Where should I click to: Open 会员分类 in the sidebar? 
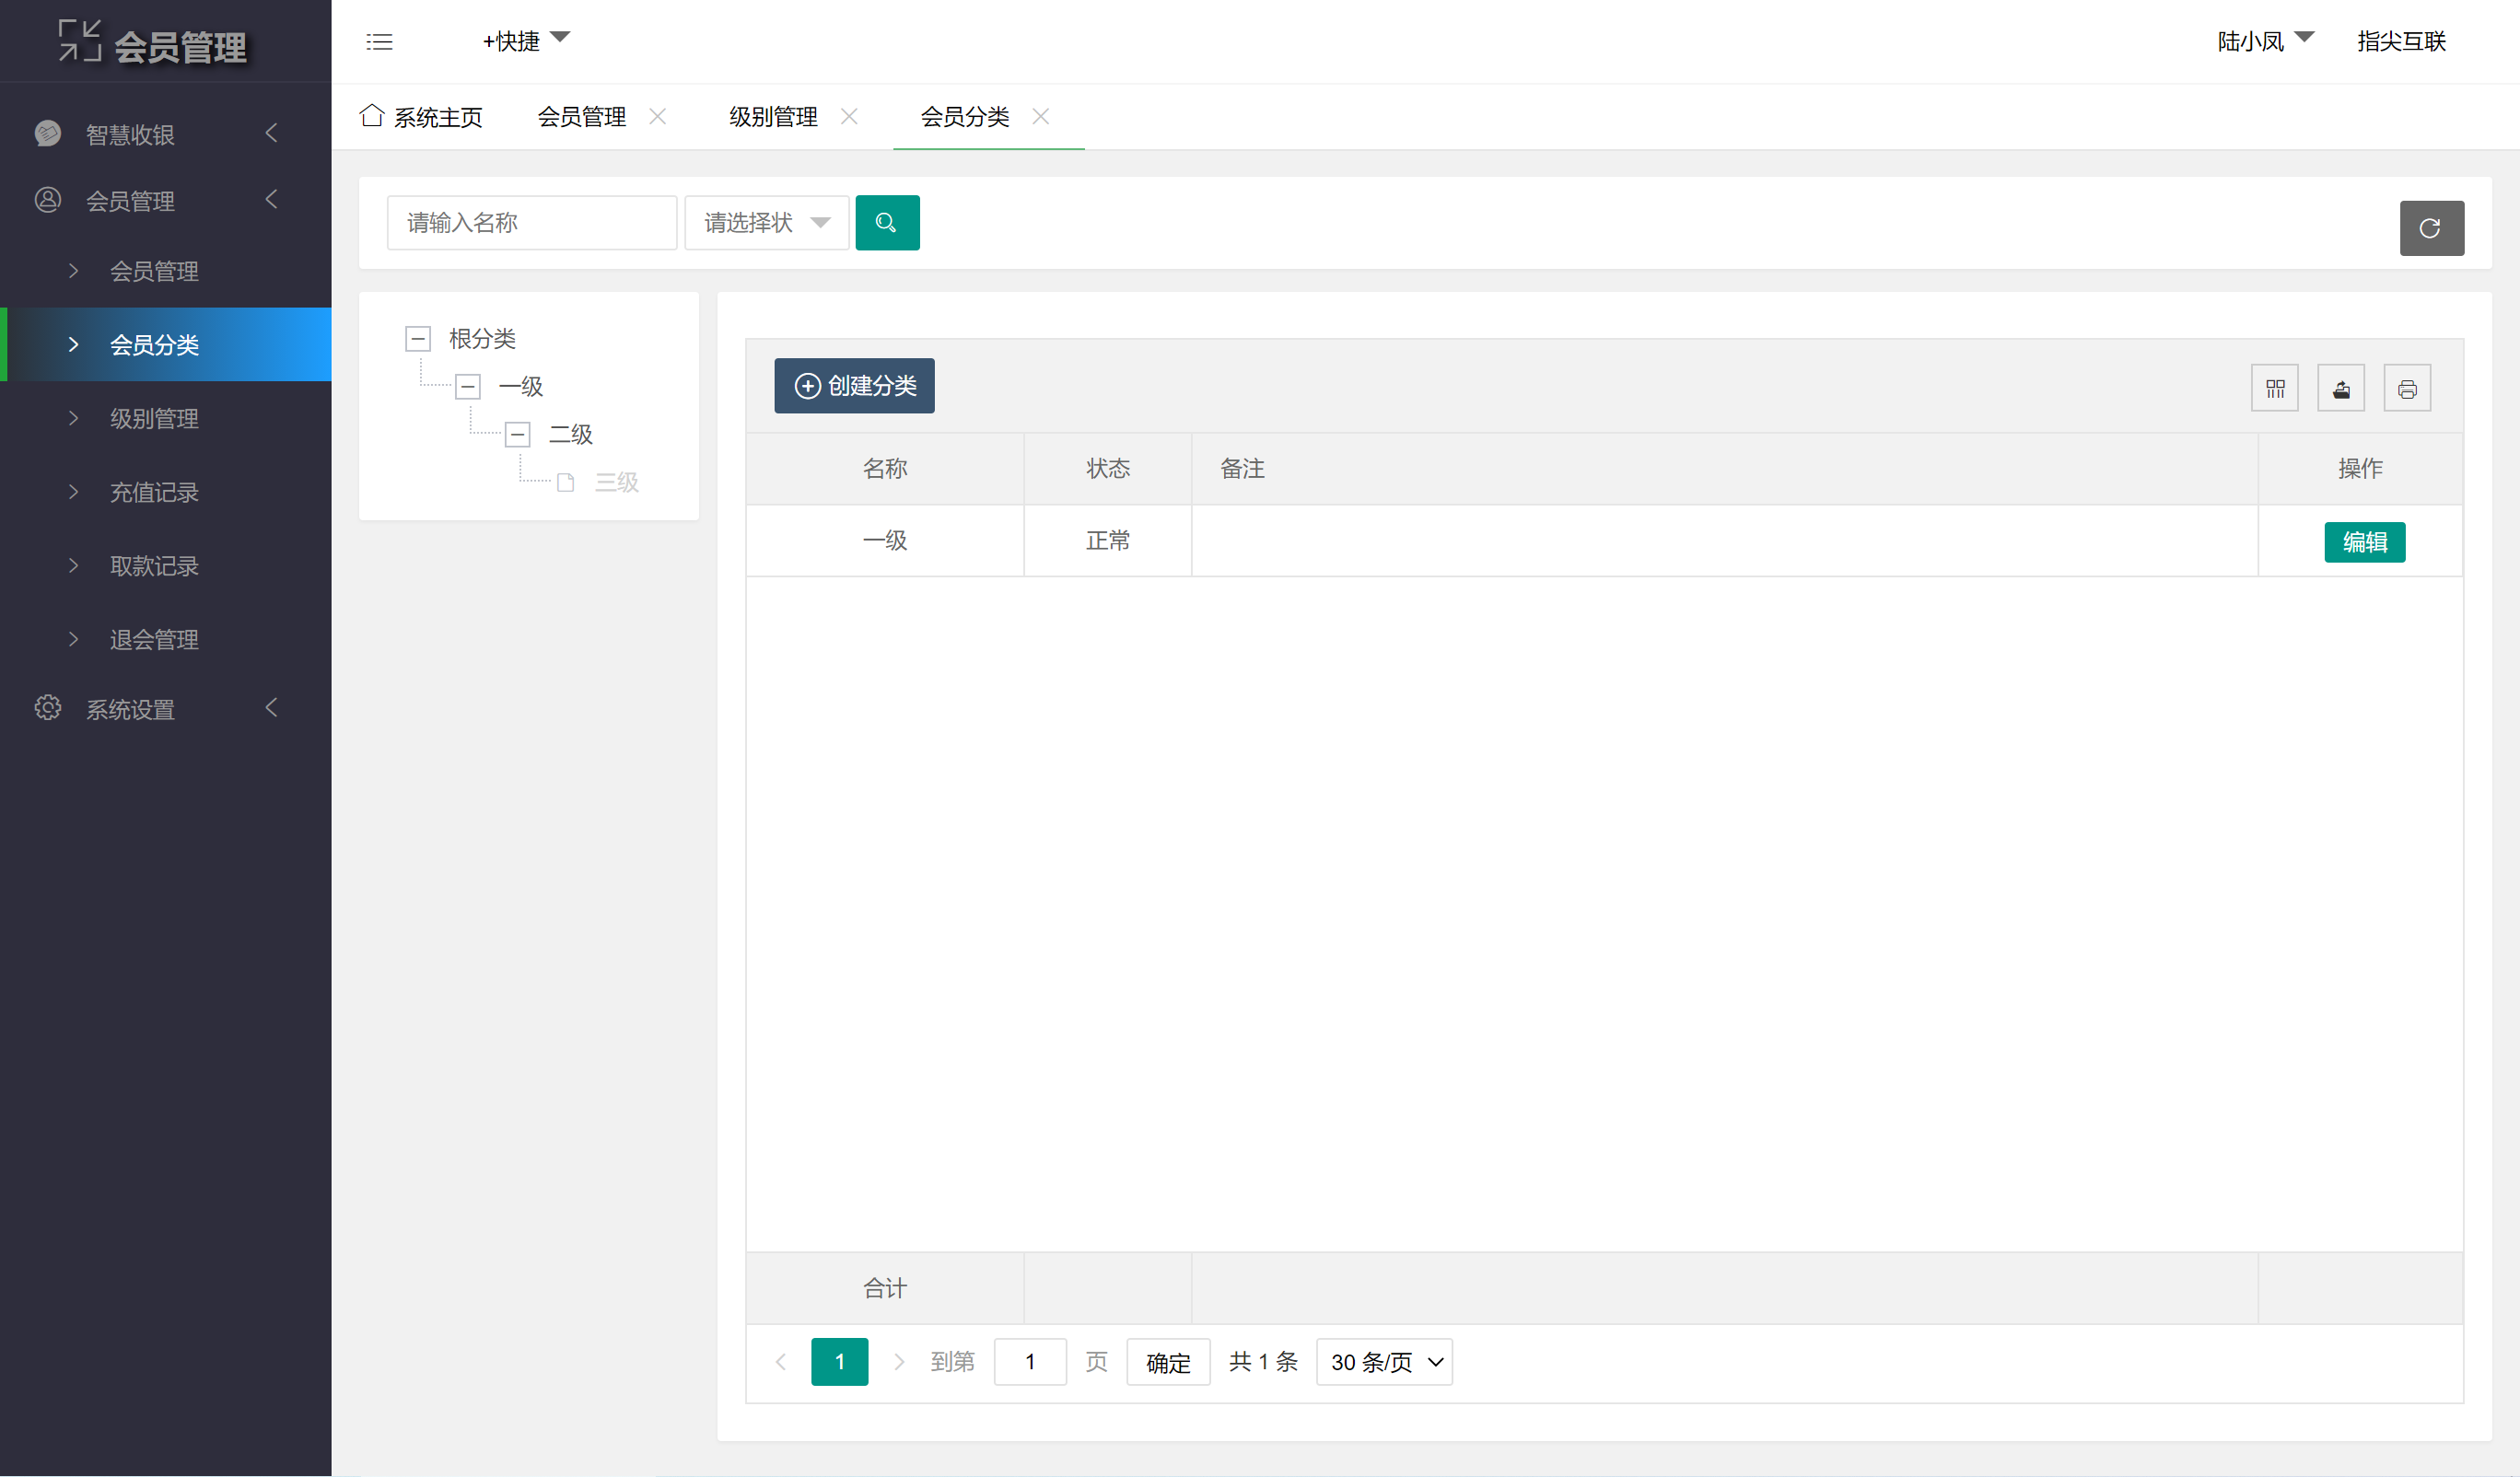click(166, 344)
